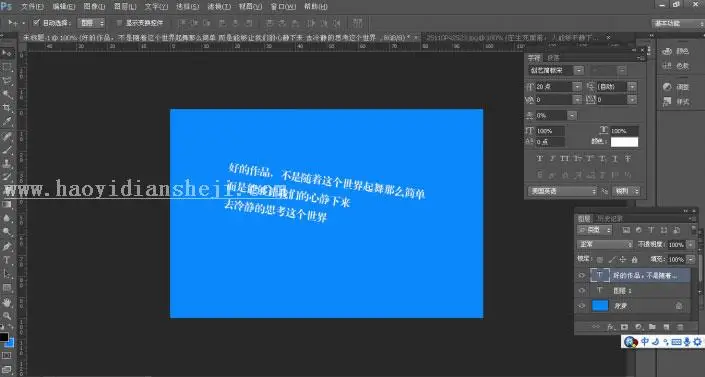
Task: Click the lock image pixels brush icon
Action: [611, 260]
